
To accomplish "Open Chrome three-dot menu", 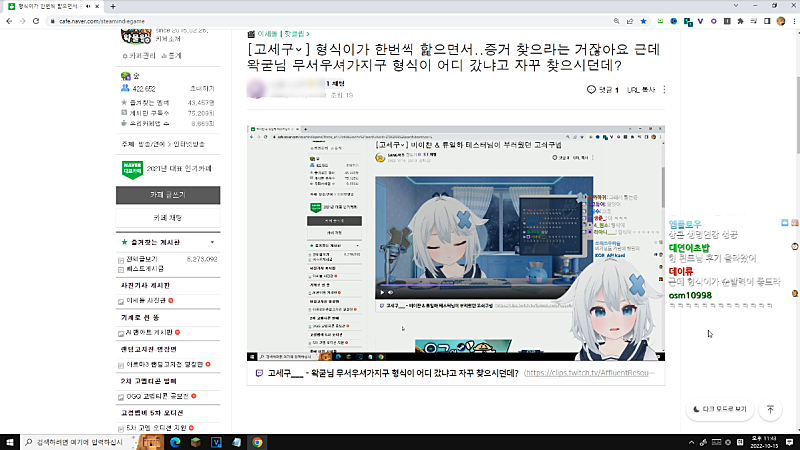I will (794, 21).
